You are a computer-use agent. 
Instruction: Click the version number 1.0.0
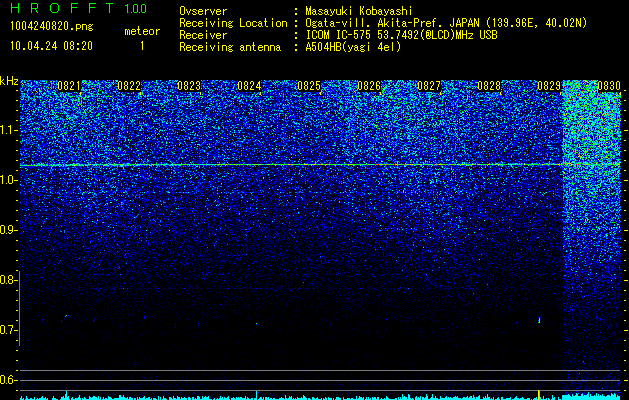pos(136,8)
